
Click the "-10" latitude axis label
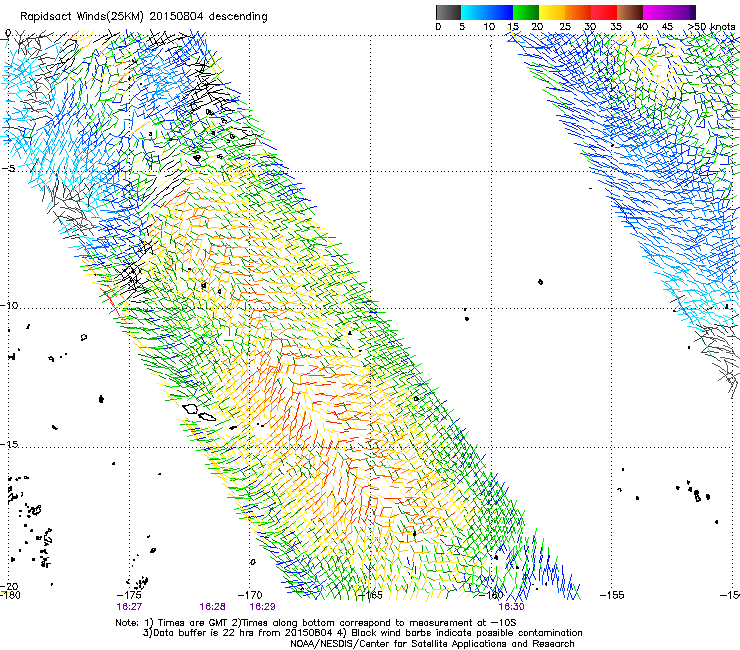(x=10, y=305)
